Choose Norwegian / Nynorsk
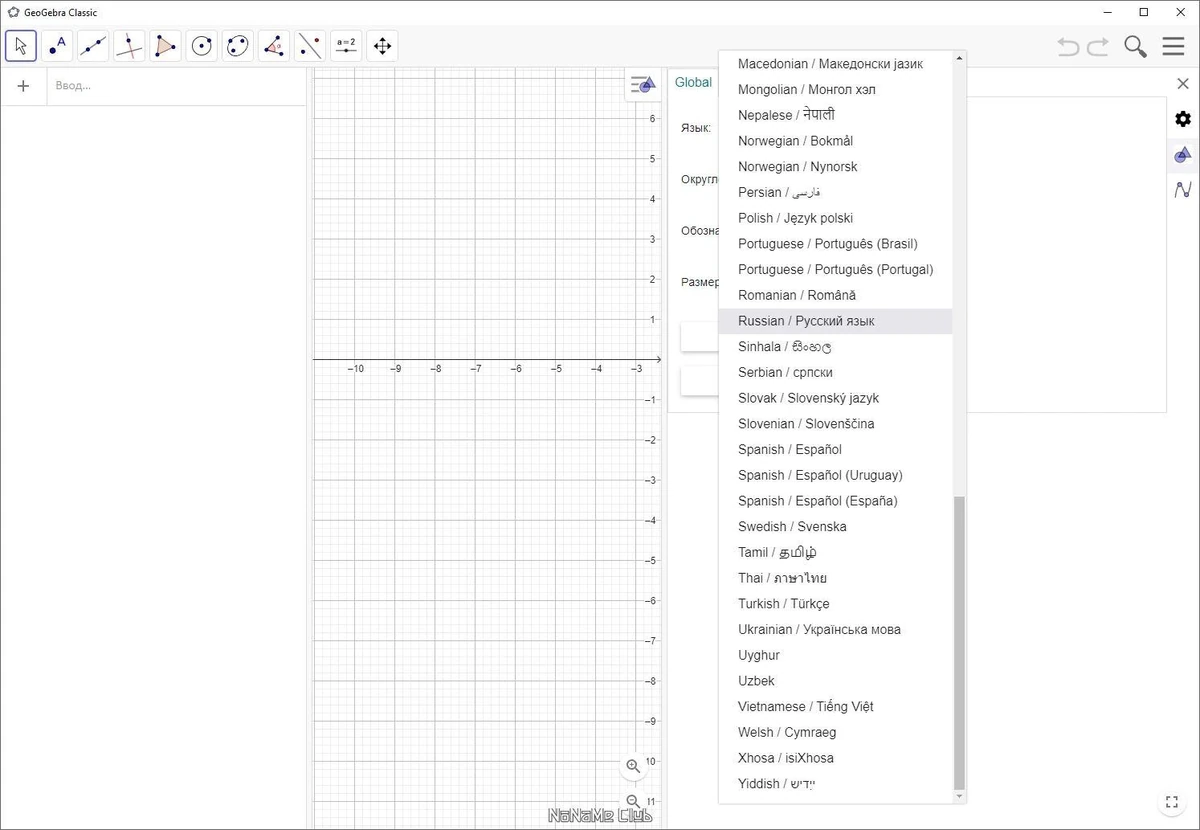 (835, 167)
